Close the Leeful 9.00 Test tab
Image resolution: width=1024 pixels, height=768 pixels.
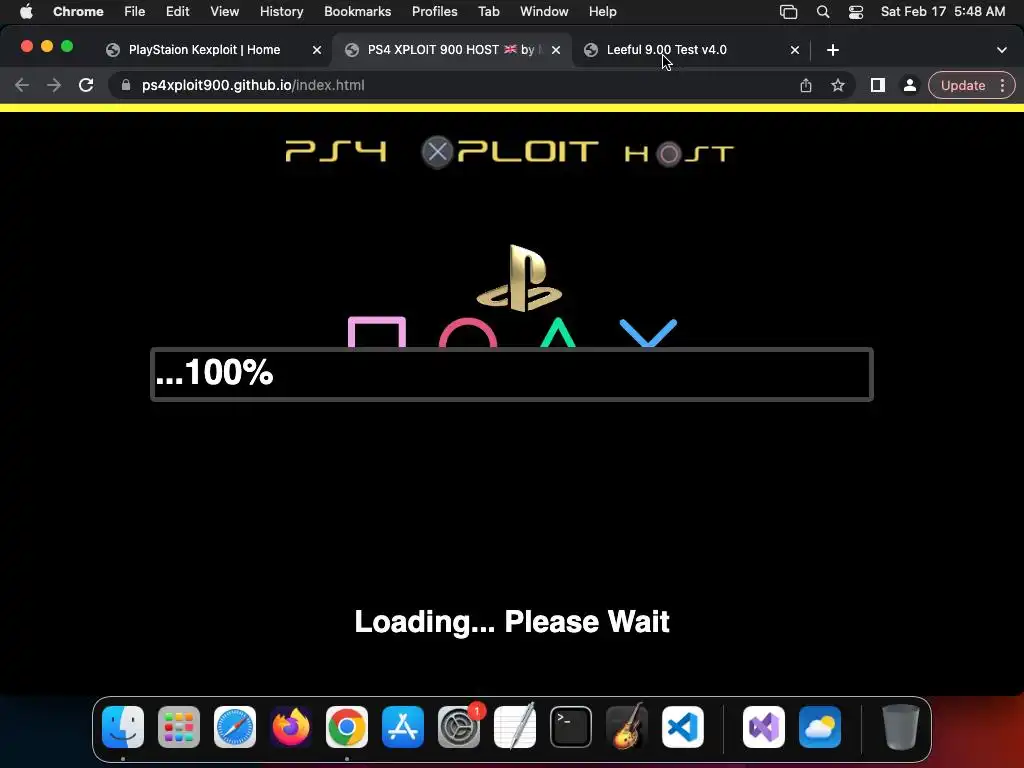pyautogui.click(x=795, y=50)
